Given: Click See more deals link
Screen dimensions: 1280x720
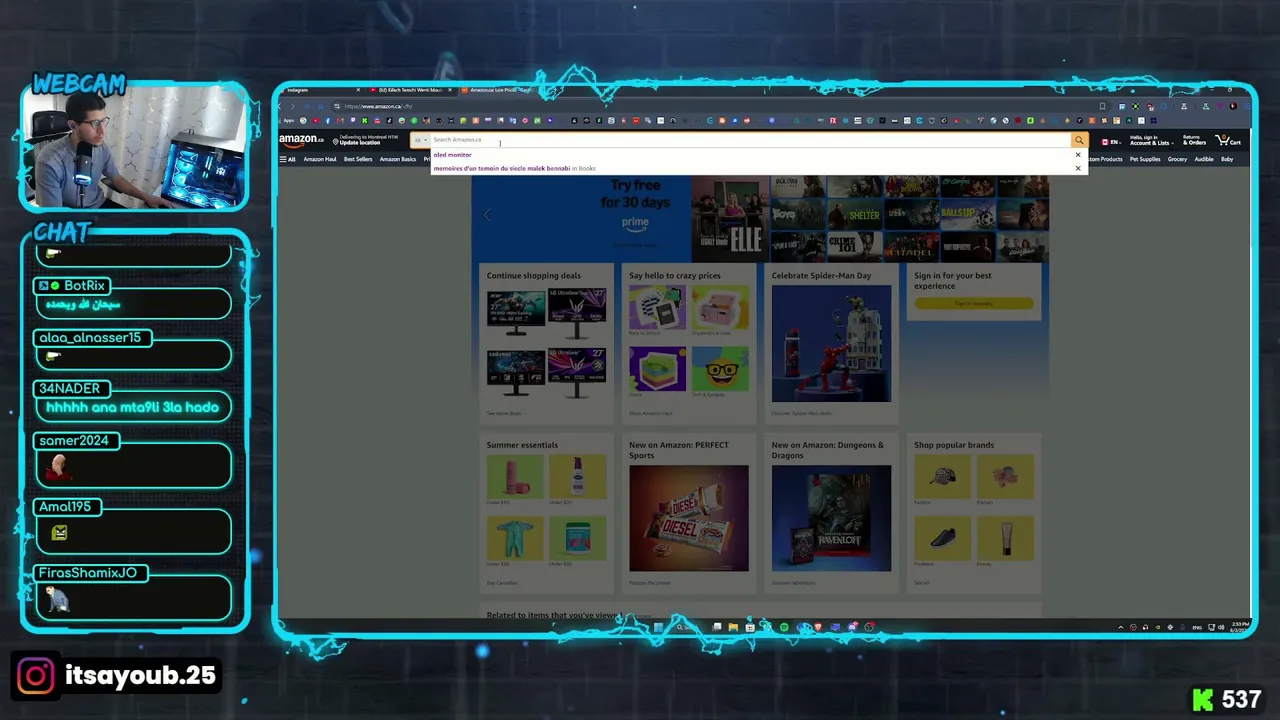Looking at the screenshot, I should click(504, 413).
